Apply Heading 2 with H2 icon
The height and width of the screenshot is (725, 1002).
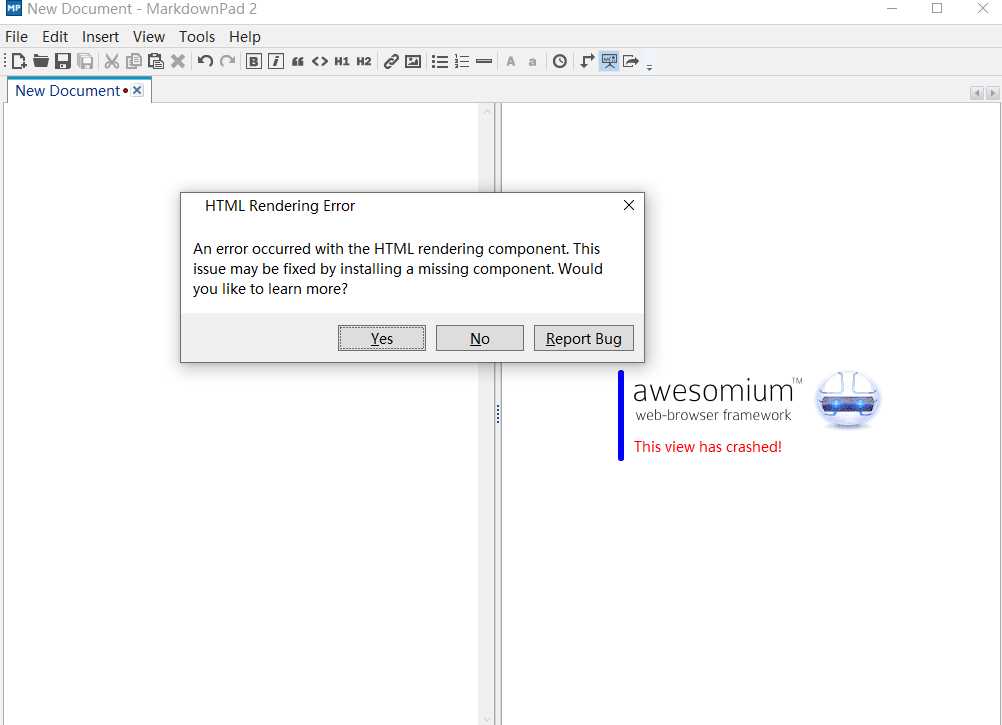click(364, 61)
